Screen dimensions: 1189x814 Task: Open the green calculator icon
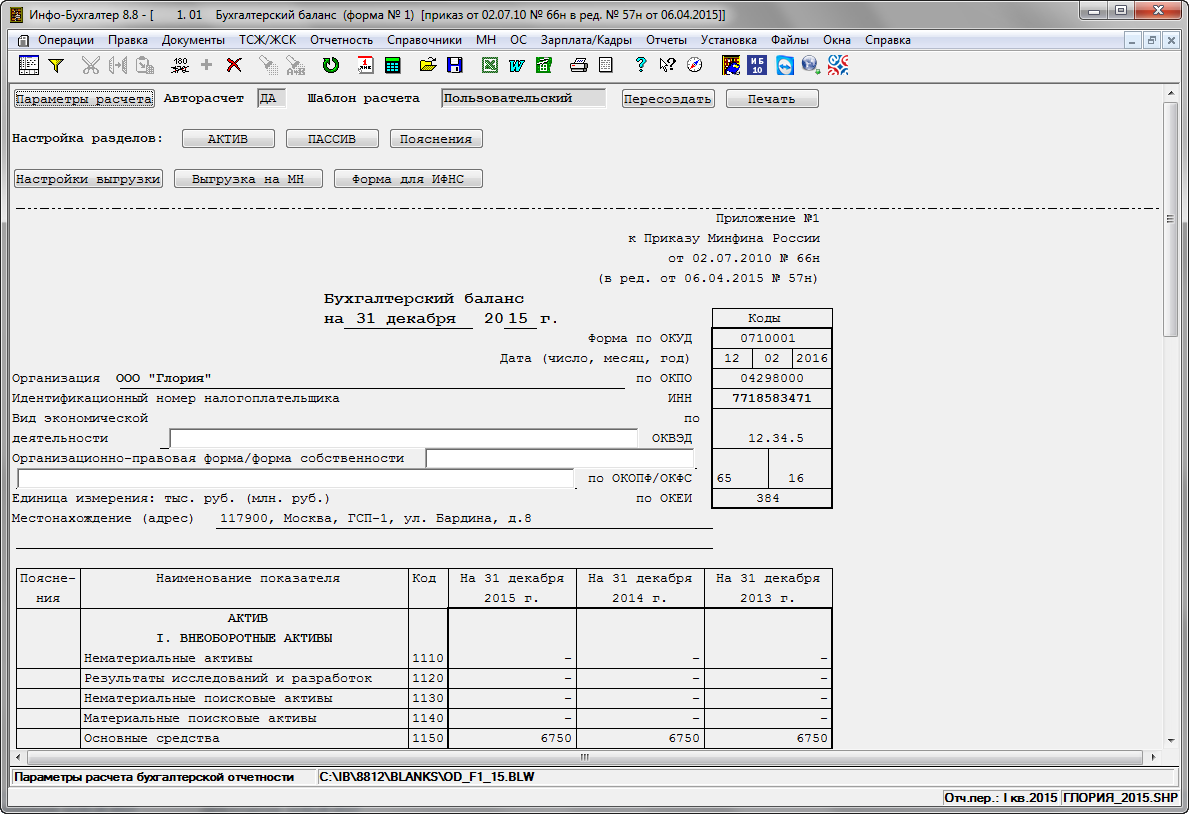click(x=393, y=65)
